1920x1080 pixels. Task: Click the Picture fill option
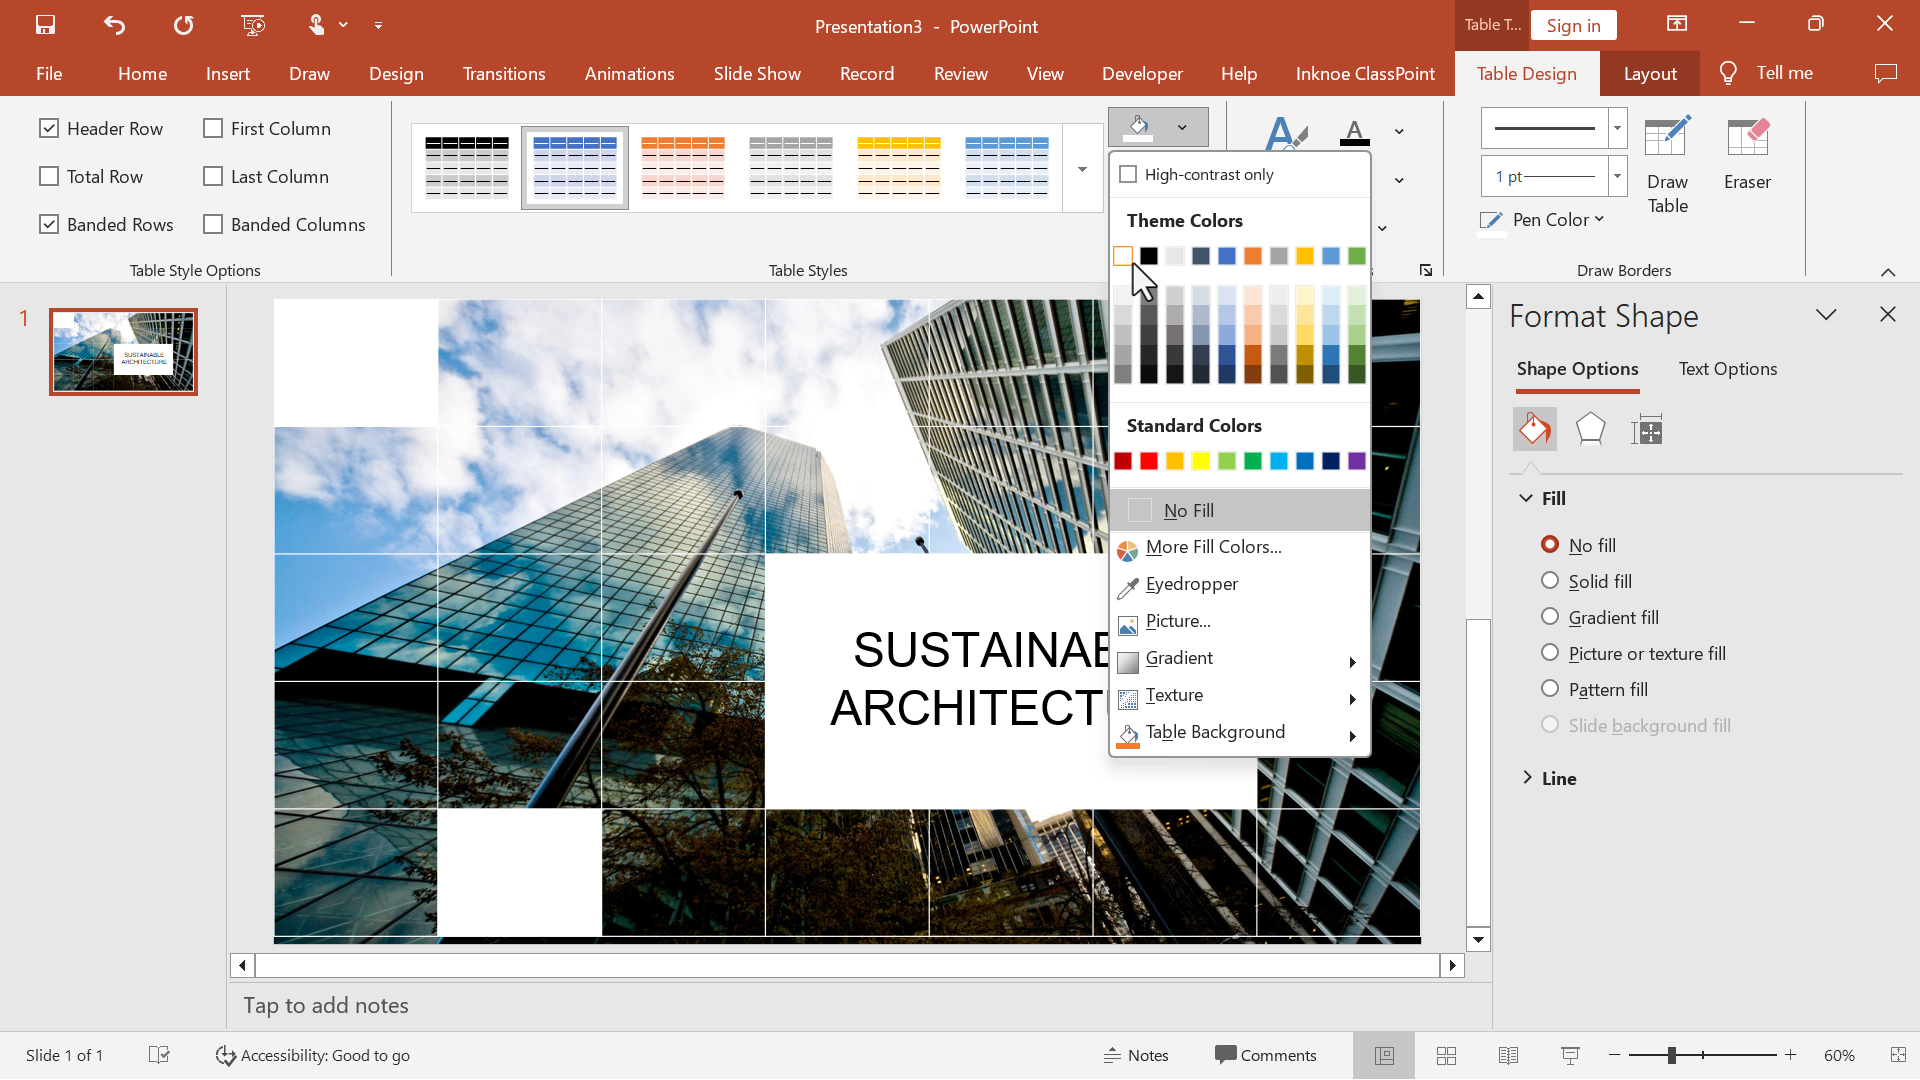point(1178,621)
